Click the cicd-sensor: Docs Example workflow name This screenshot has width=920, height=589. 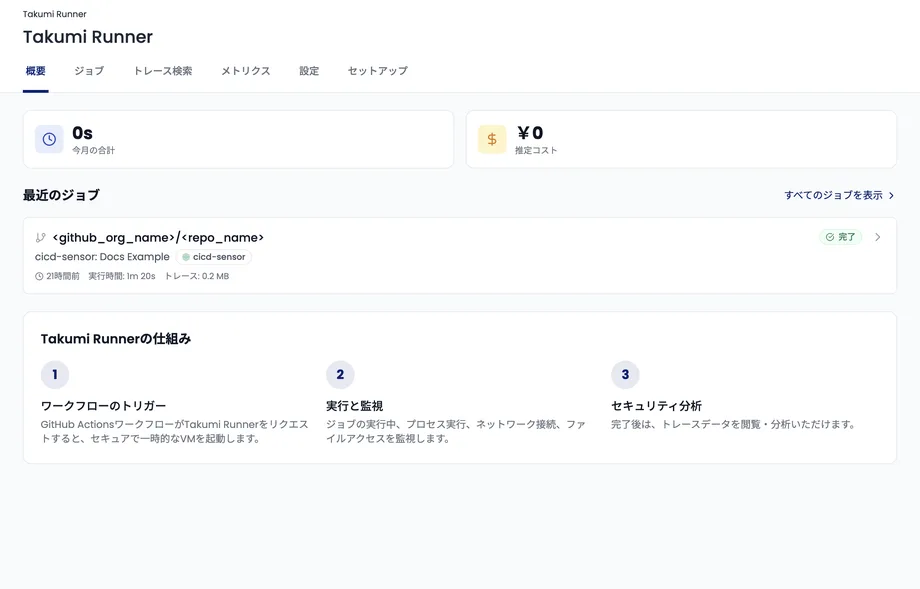click(102, 257)
